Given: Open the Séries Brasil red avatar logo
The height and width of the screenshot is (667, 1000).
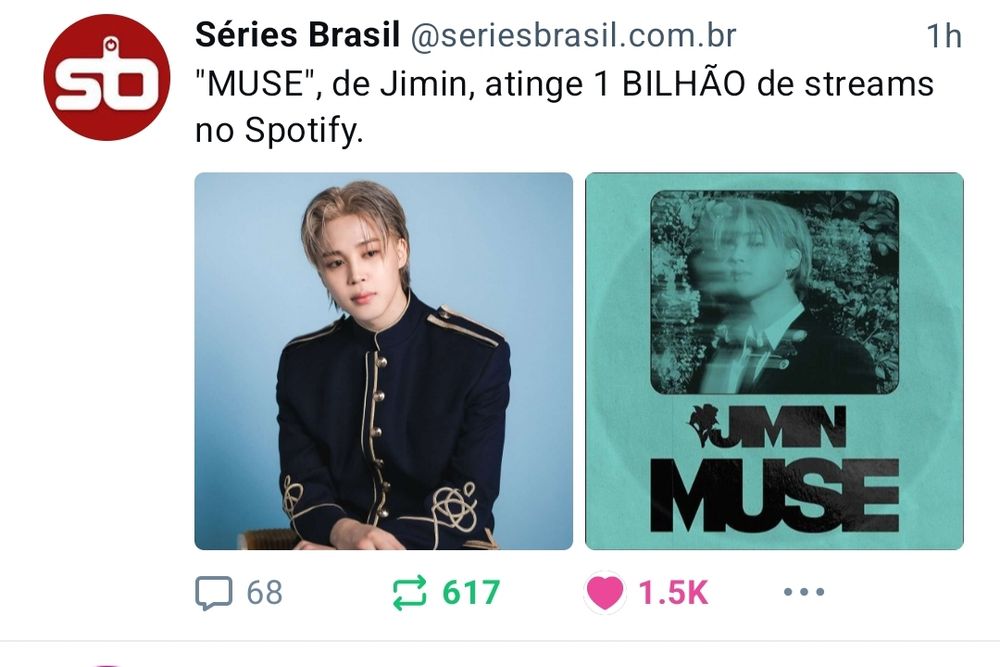Looking at the screenshot, I should 107,77.
